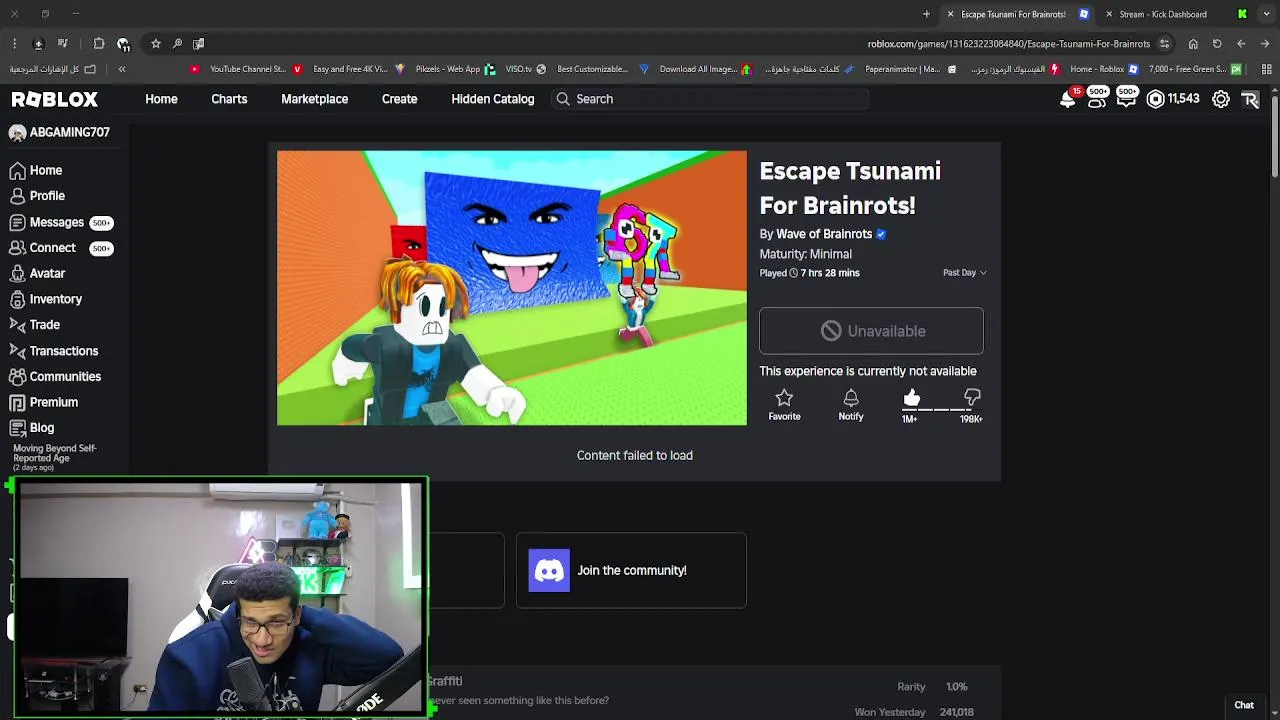Image resolution: width=1280 pixels, height=720 pixels.
Task: Open Home in the left sidebar
Action: tap(37, 170)
